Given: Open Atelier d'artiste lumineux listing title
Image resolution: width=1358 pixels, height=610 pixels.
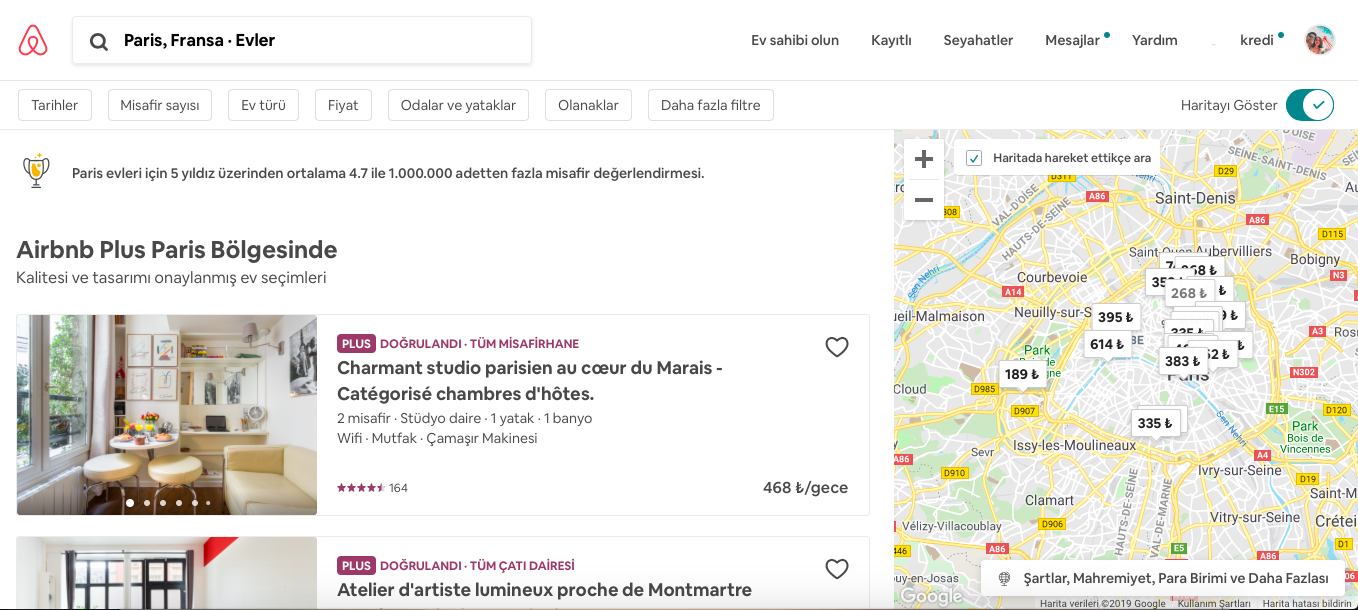Looking at the screenshot, I should [544, 590].
